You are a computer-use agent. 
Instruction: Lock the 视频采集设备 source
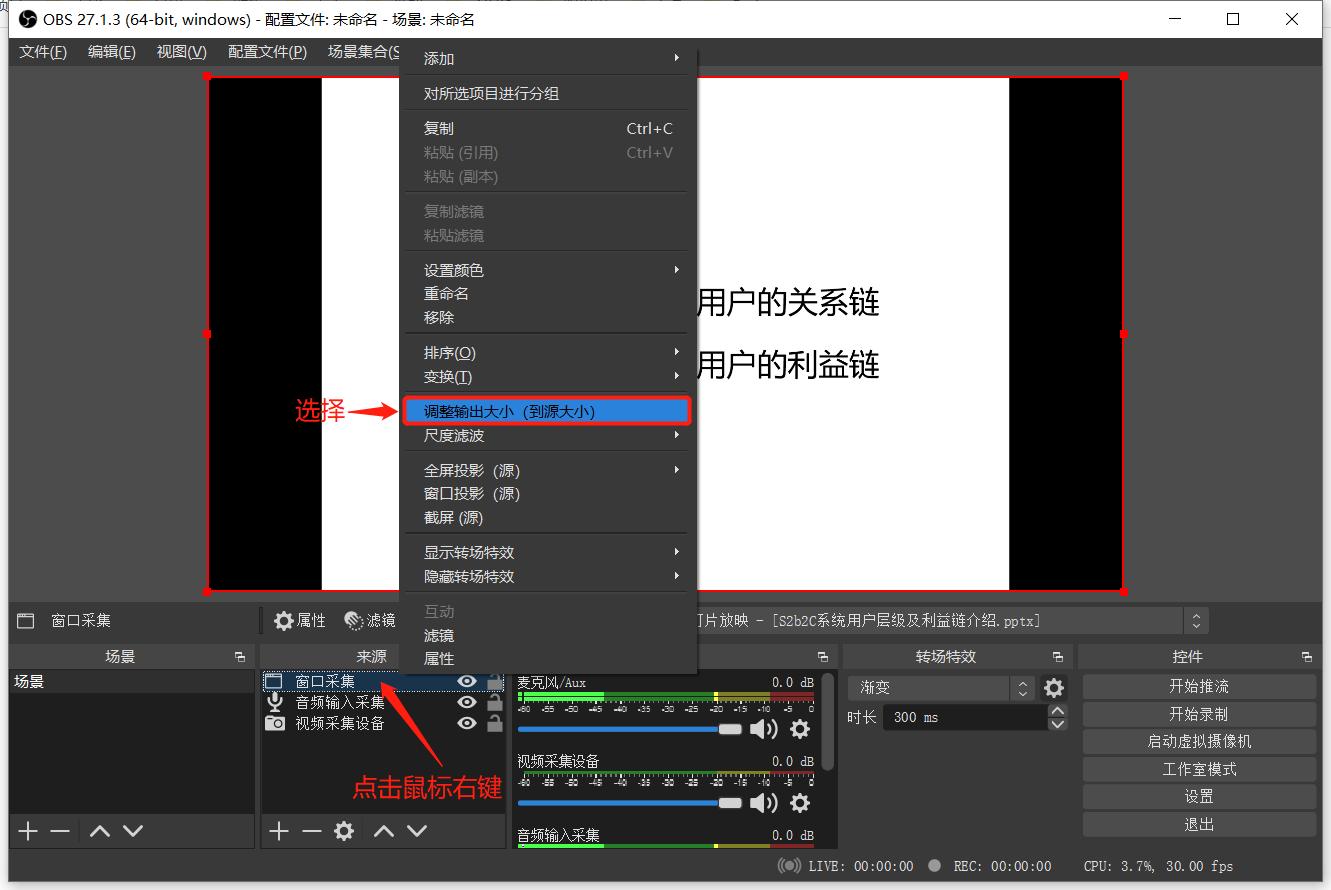click(x=495, y=723)
